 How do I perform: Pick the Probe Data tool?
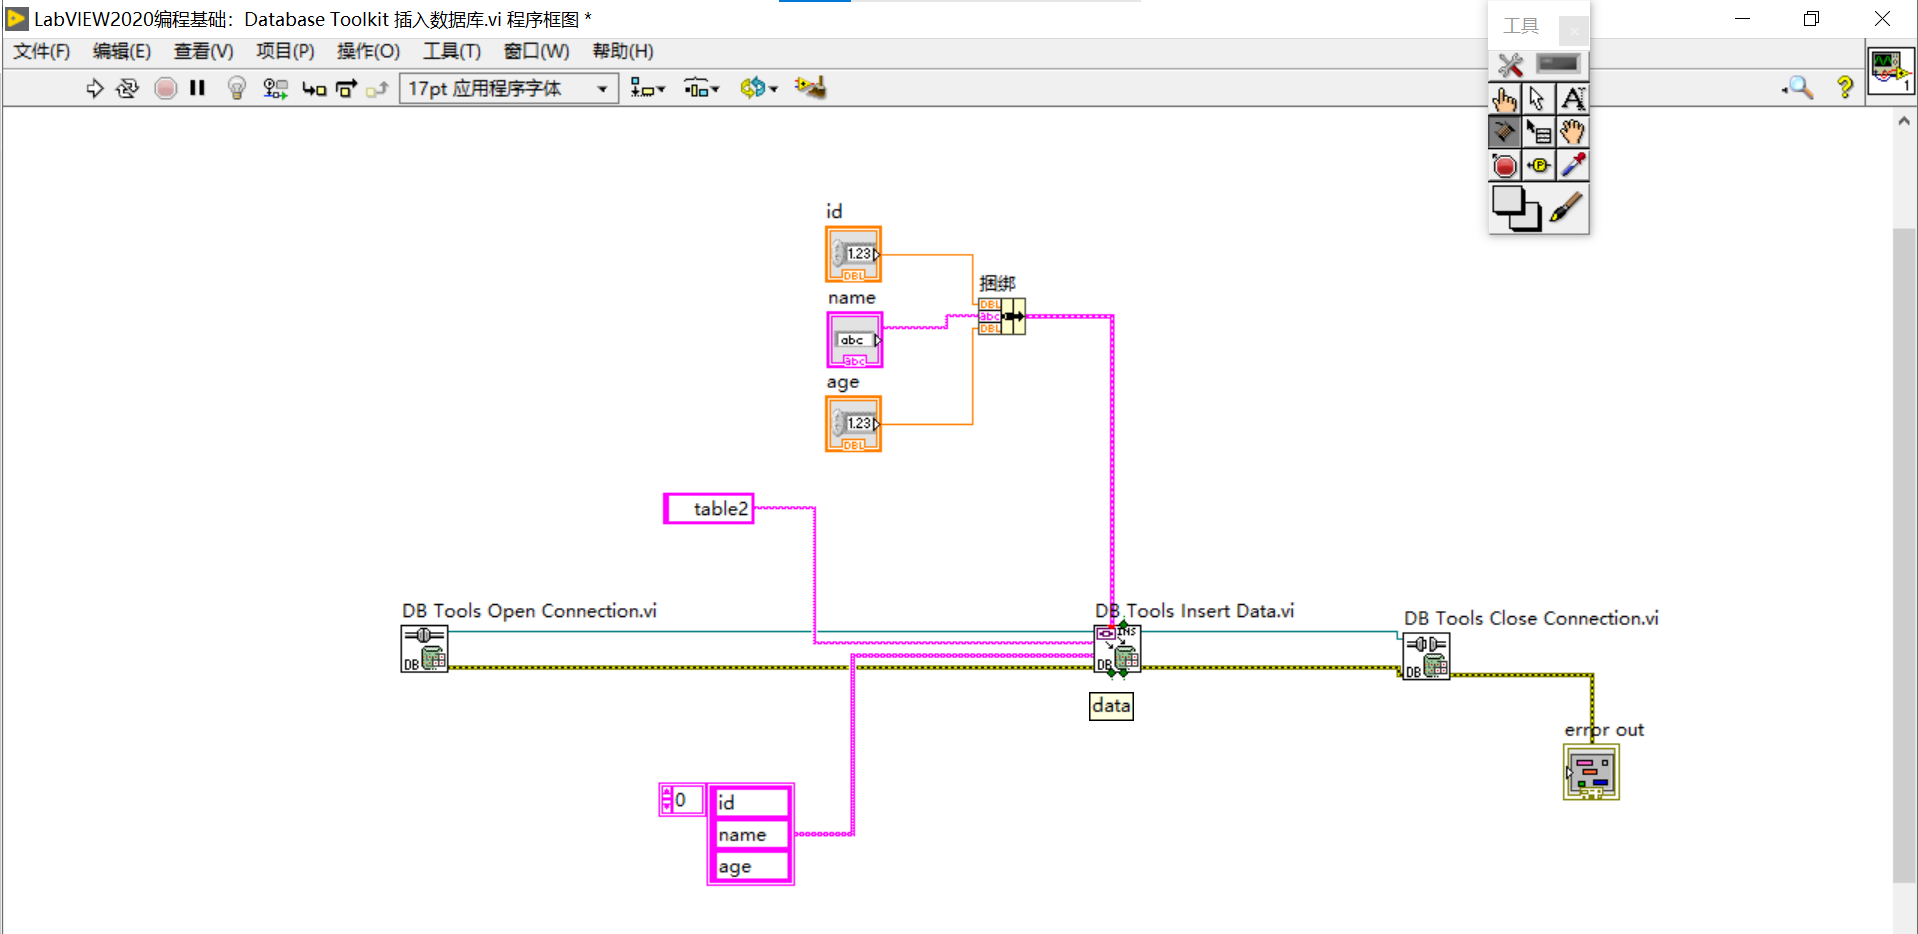(1539, 165)
